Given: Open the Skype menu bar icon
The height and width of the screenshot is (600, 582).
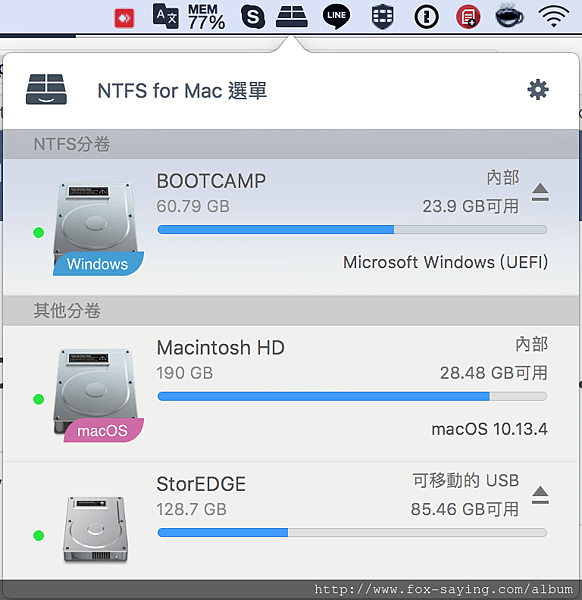Looking at the screenshot, I should pos(253,16).
